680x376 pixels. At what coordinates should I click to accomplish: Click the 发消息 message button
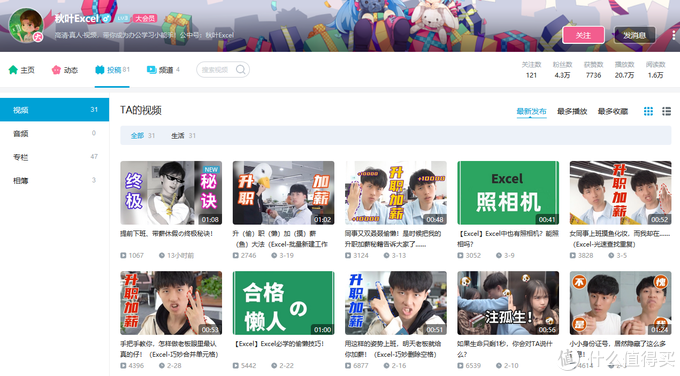634,35
